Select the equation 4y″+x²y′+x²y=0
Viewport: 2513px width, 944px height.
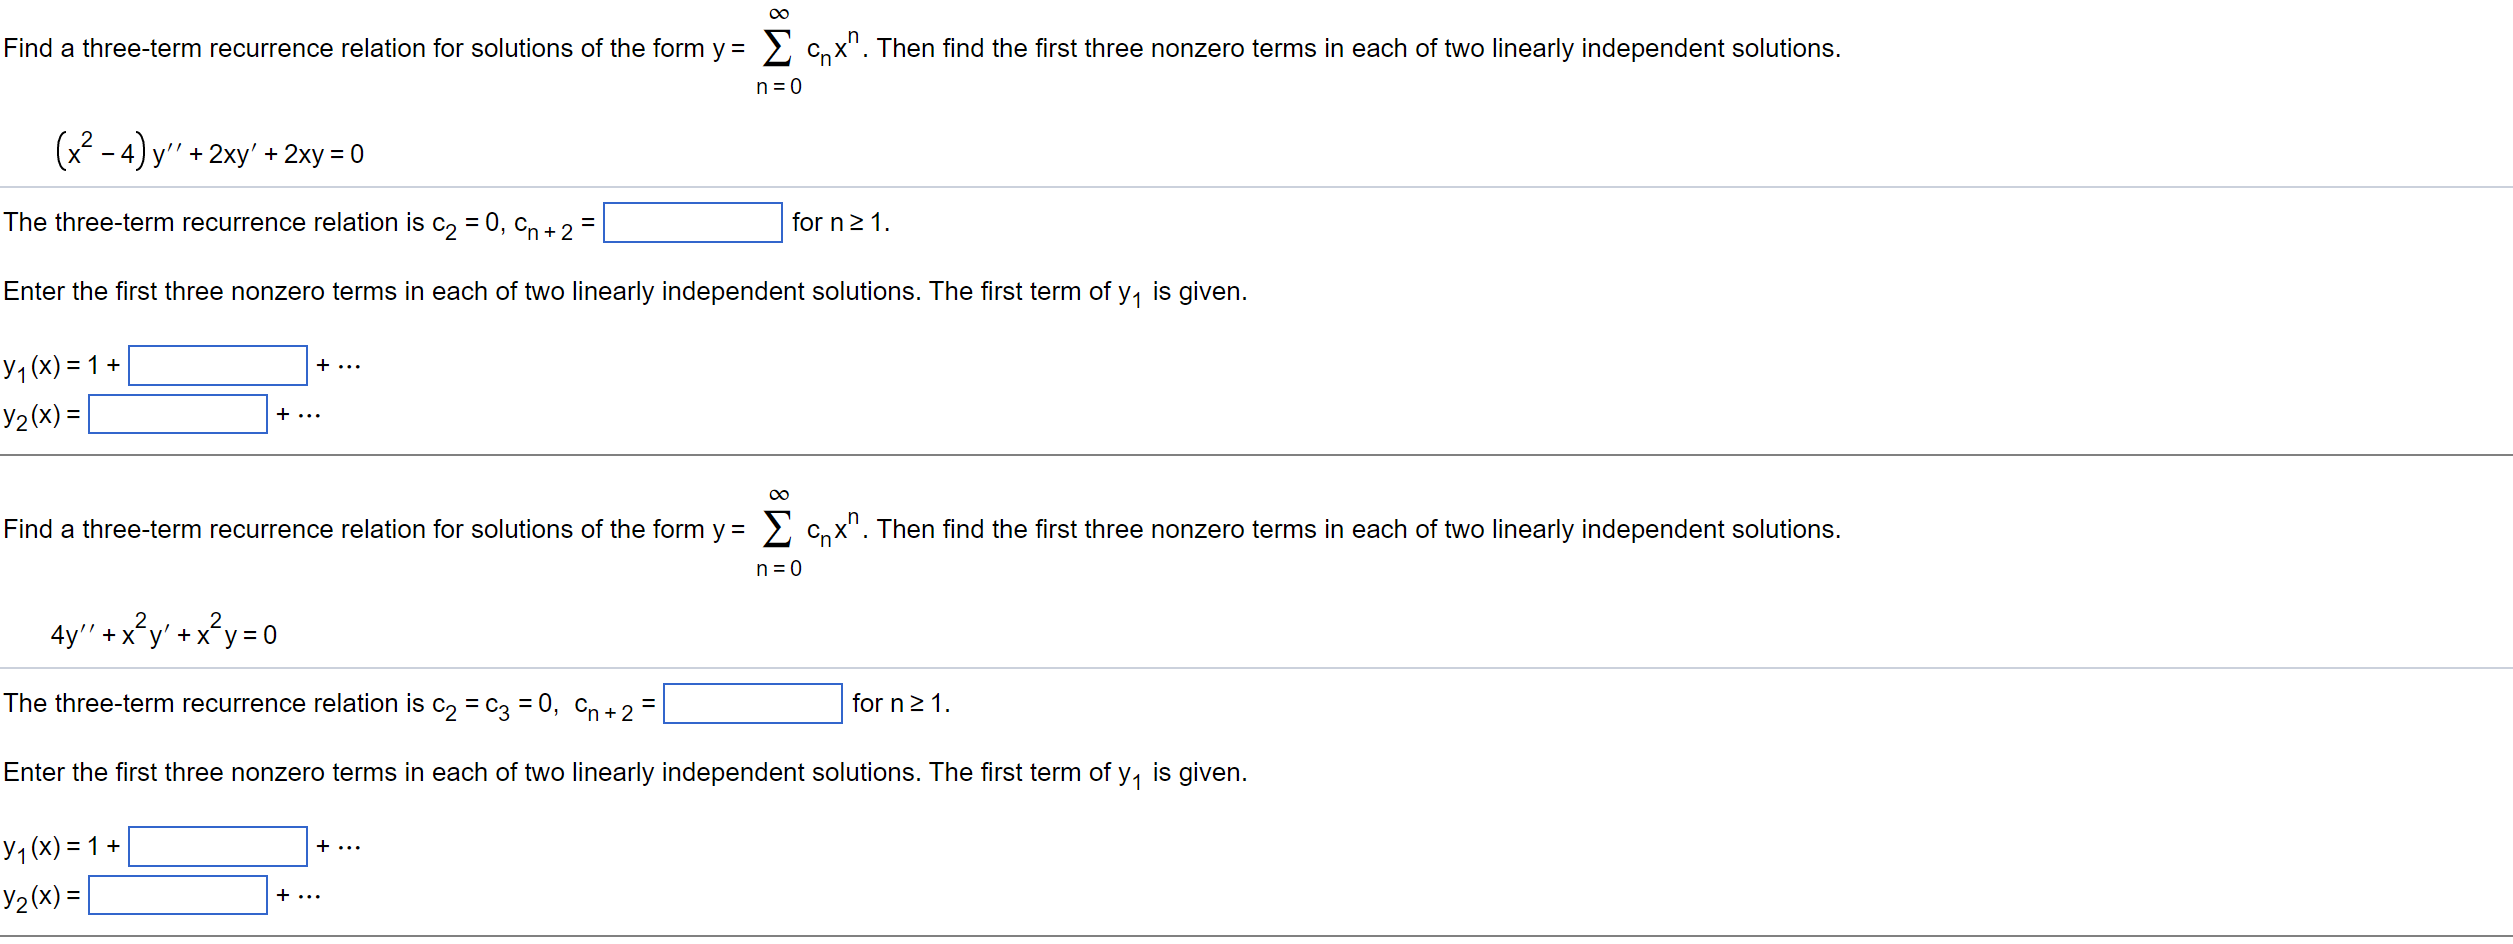(163, 631)
